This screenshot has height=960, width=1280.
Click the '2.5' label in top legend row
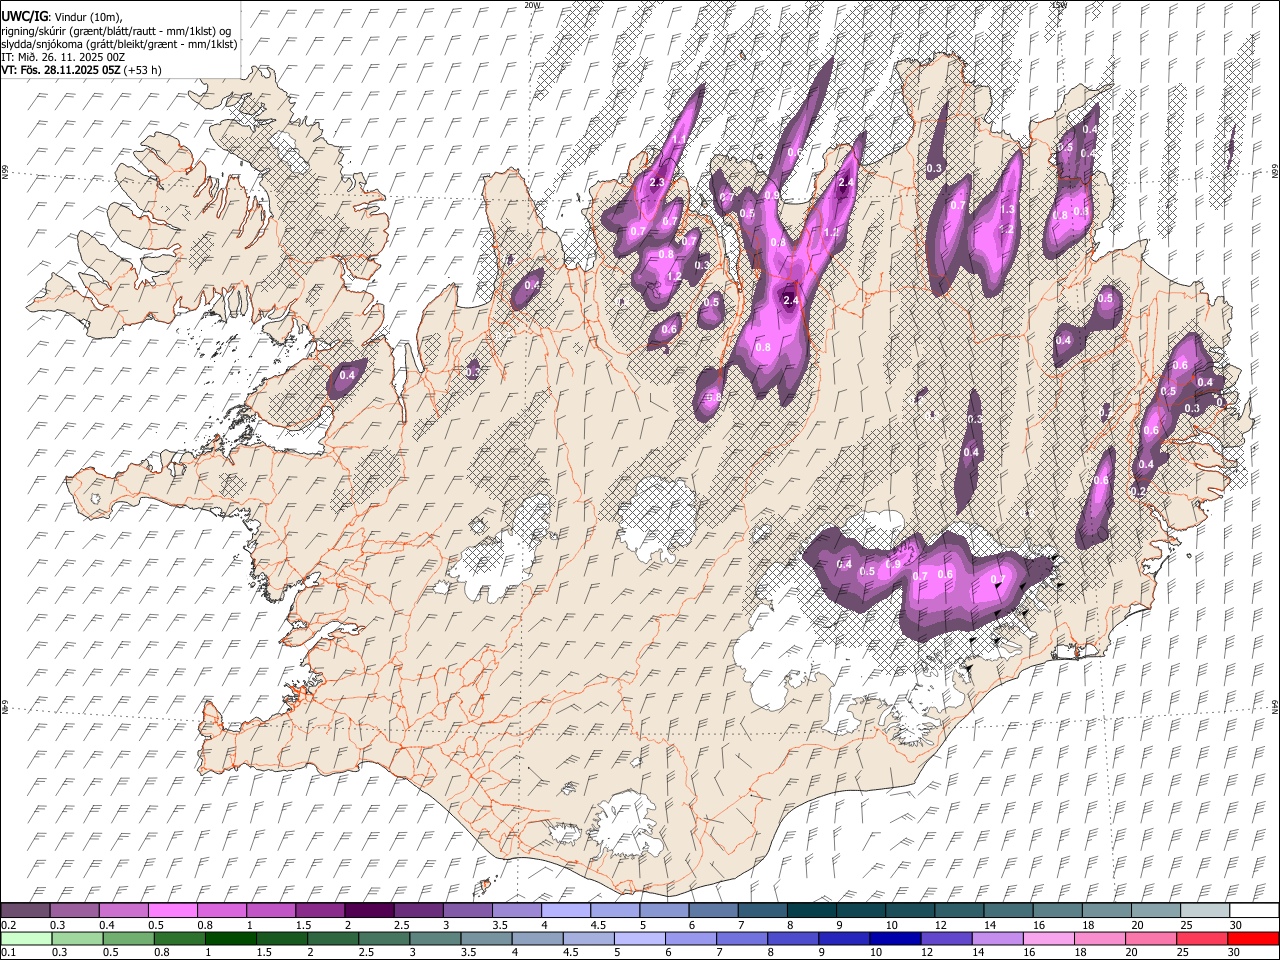(401, 925)
